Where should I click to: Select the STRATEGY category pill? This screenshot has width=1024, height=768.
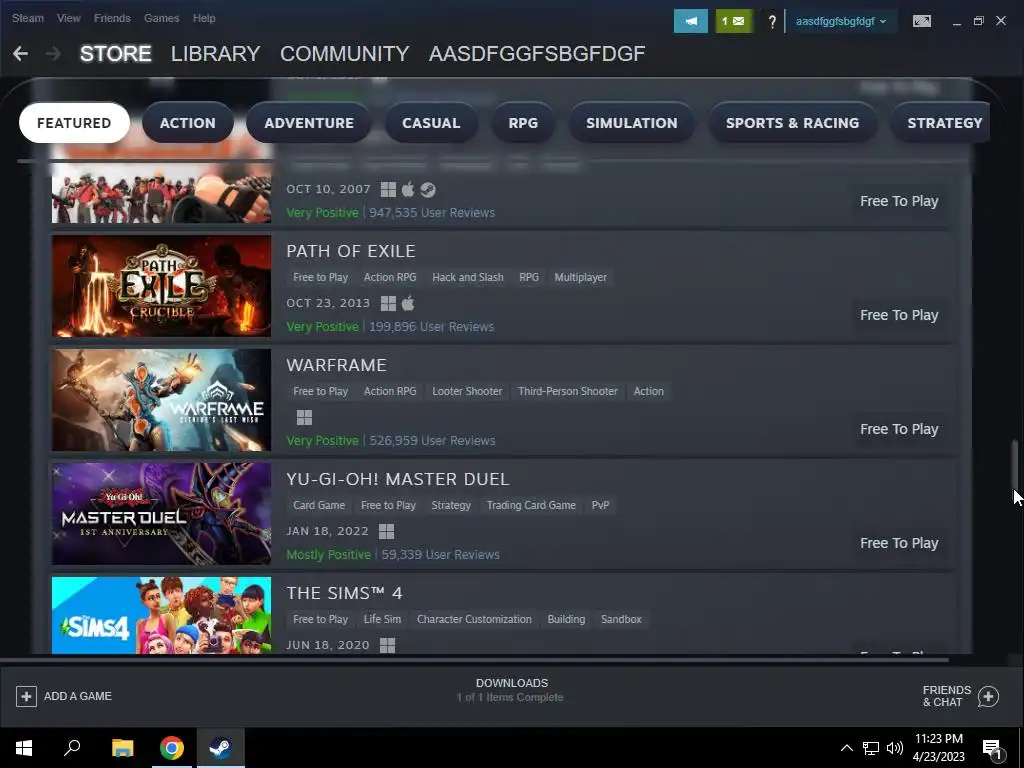pyautogui.click(x=940, y=123)
